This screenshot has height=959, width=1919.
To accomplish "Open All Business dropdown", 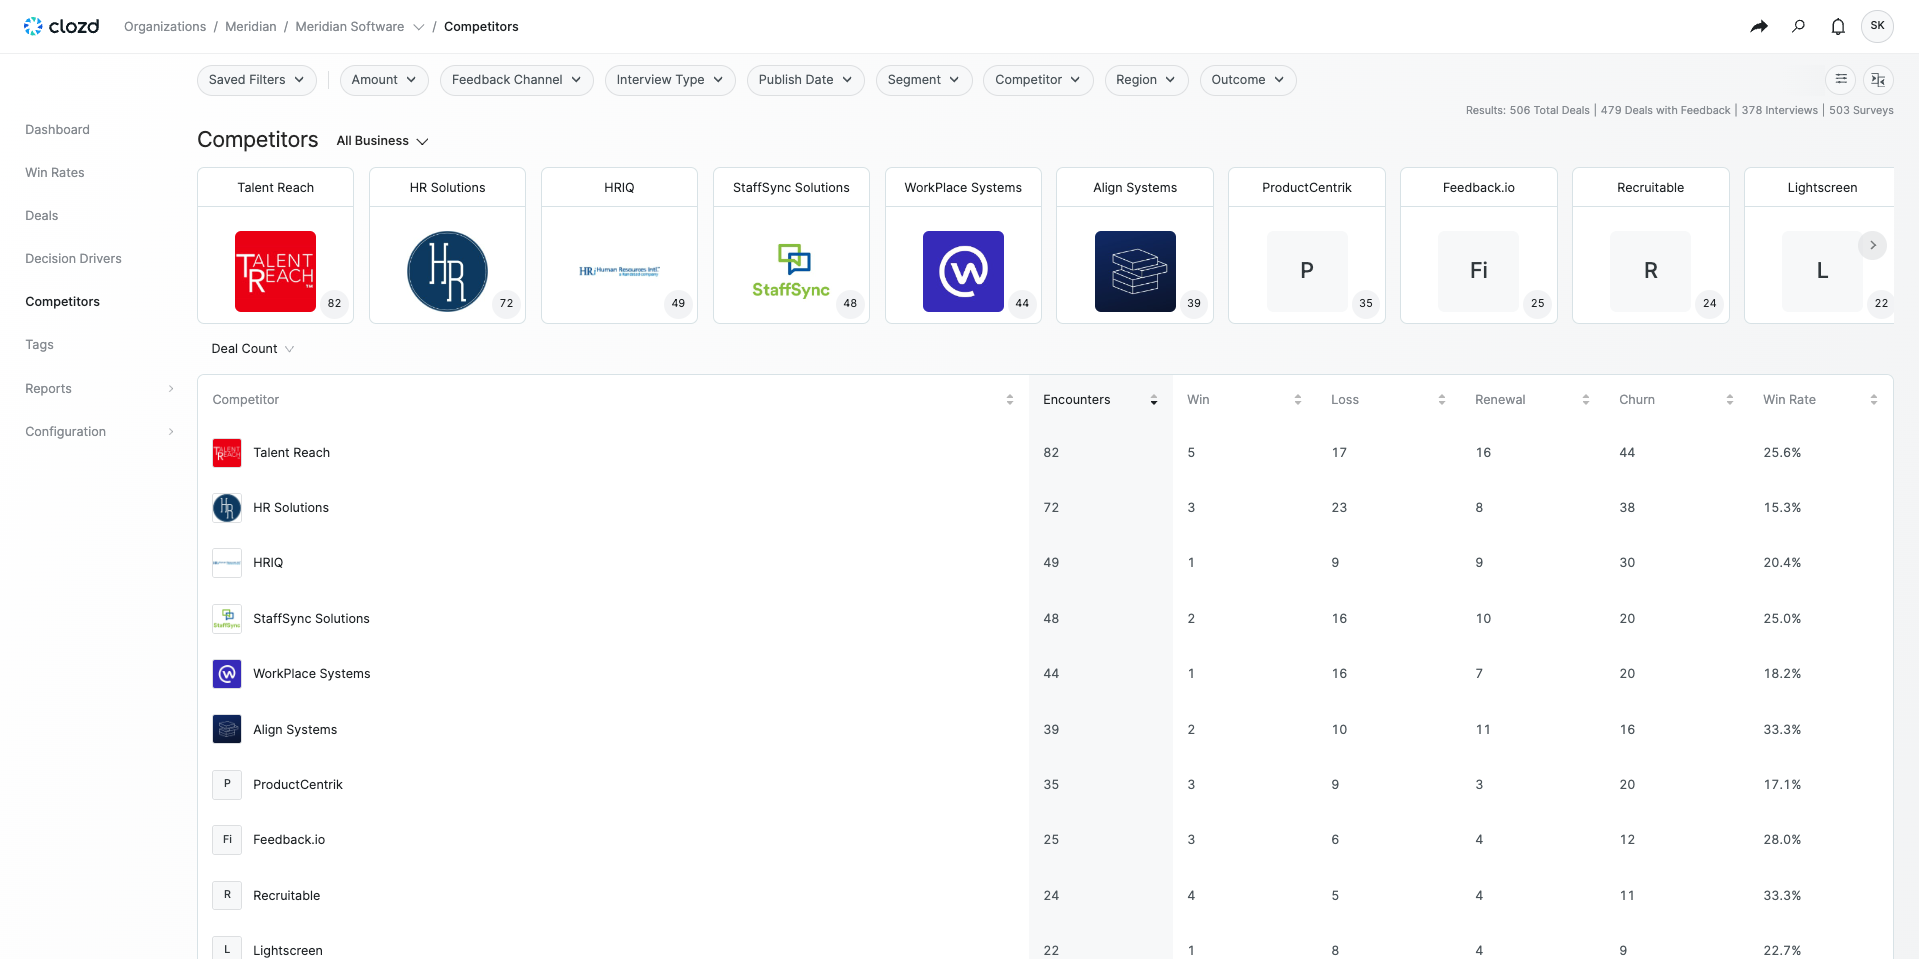I will click(383, 141).
